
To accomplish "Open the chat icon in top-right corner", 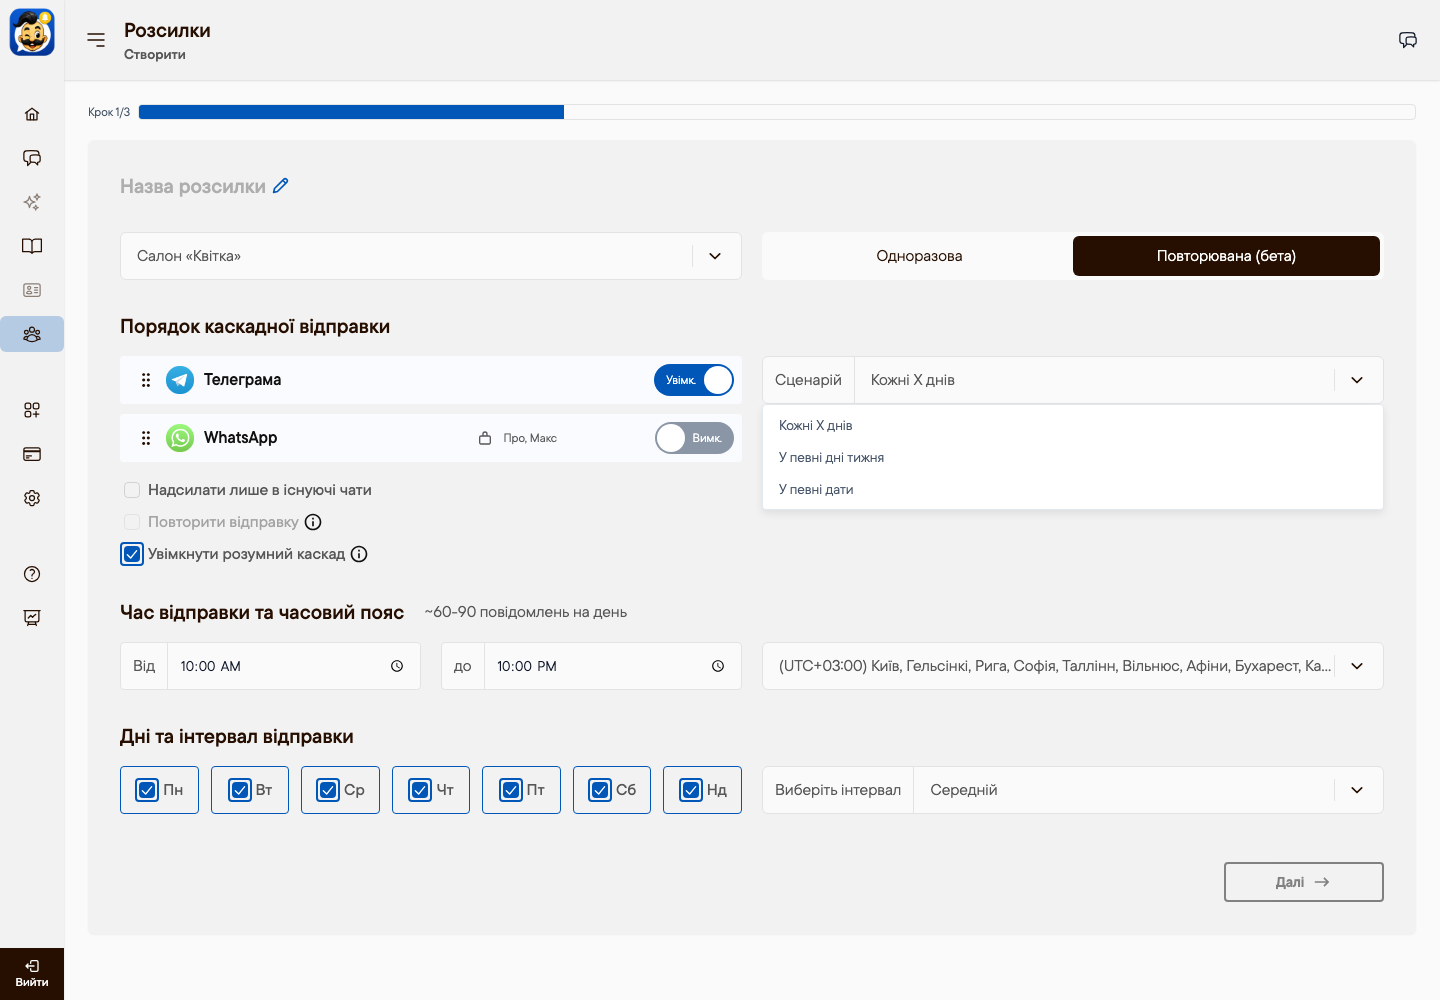I will (x=1408, y=40).
